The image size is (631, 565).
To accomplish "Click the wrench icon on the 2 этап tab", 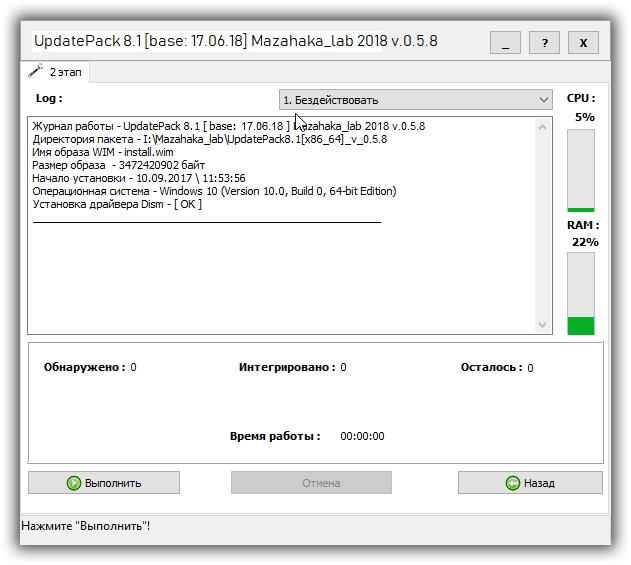I will pyautogui.click(x=35, y=71).
